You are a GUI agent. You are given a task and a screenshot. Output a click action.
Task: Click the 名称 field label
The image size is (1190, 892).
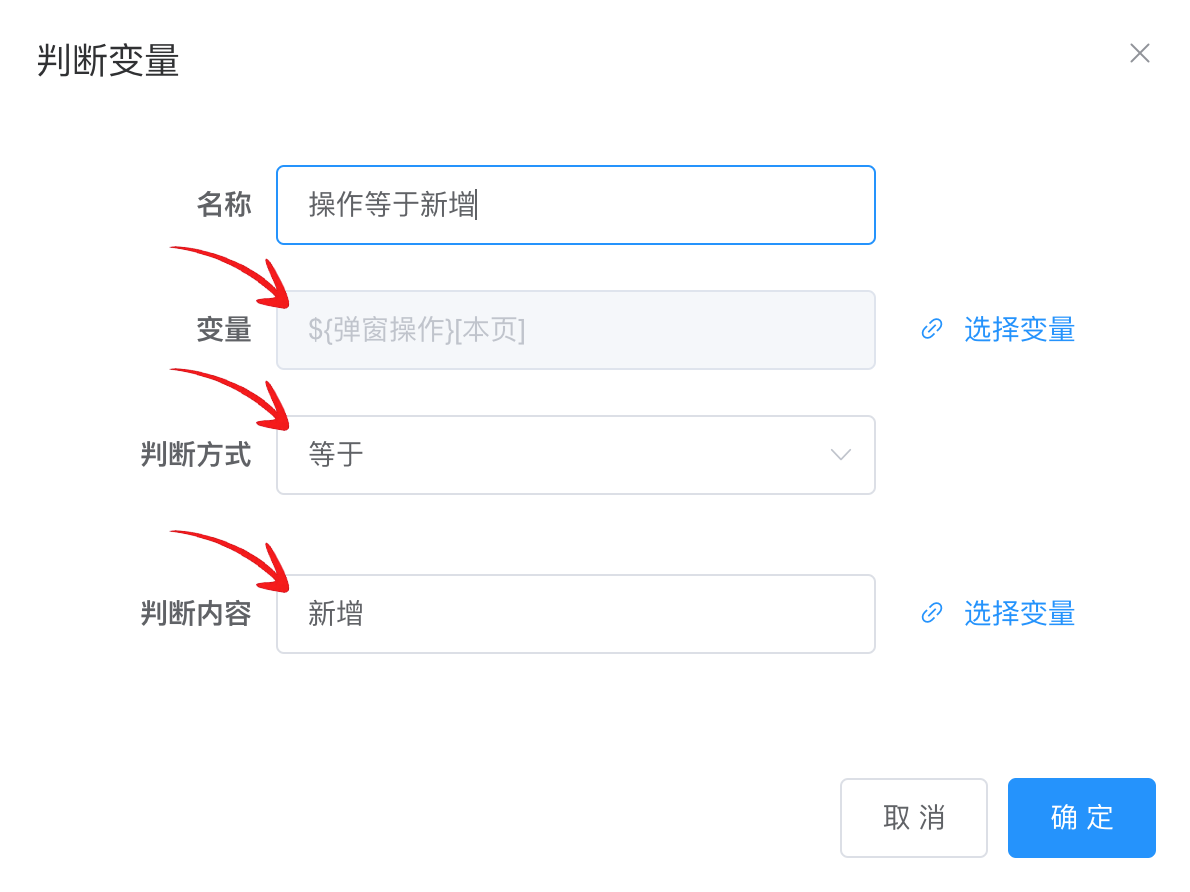[224, 204]
